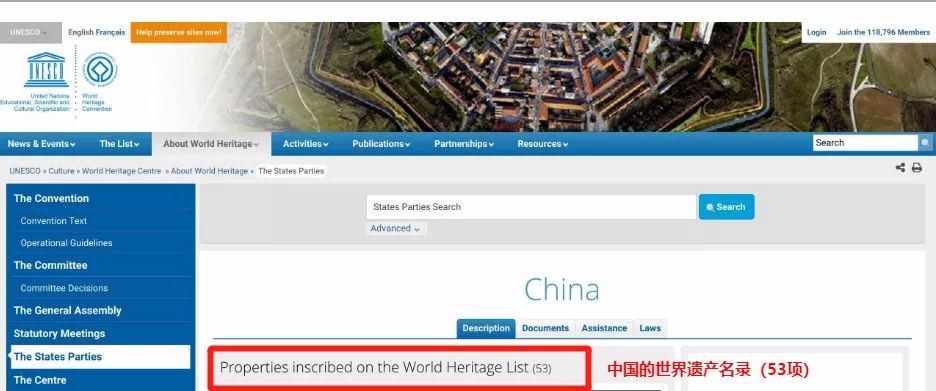Expand the Advanced search options

pyautogui.click(x=395, y=229)
